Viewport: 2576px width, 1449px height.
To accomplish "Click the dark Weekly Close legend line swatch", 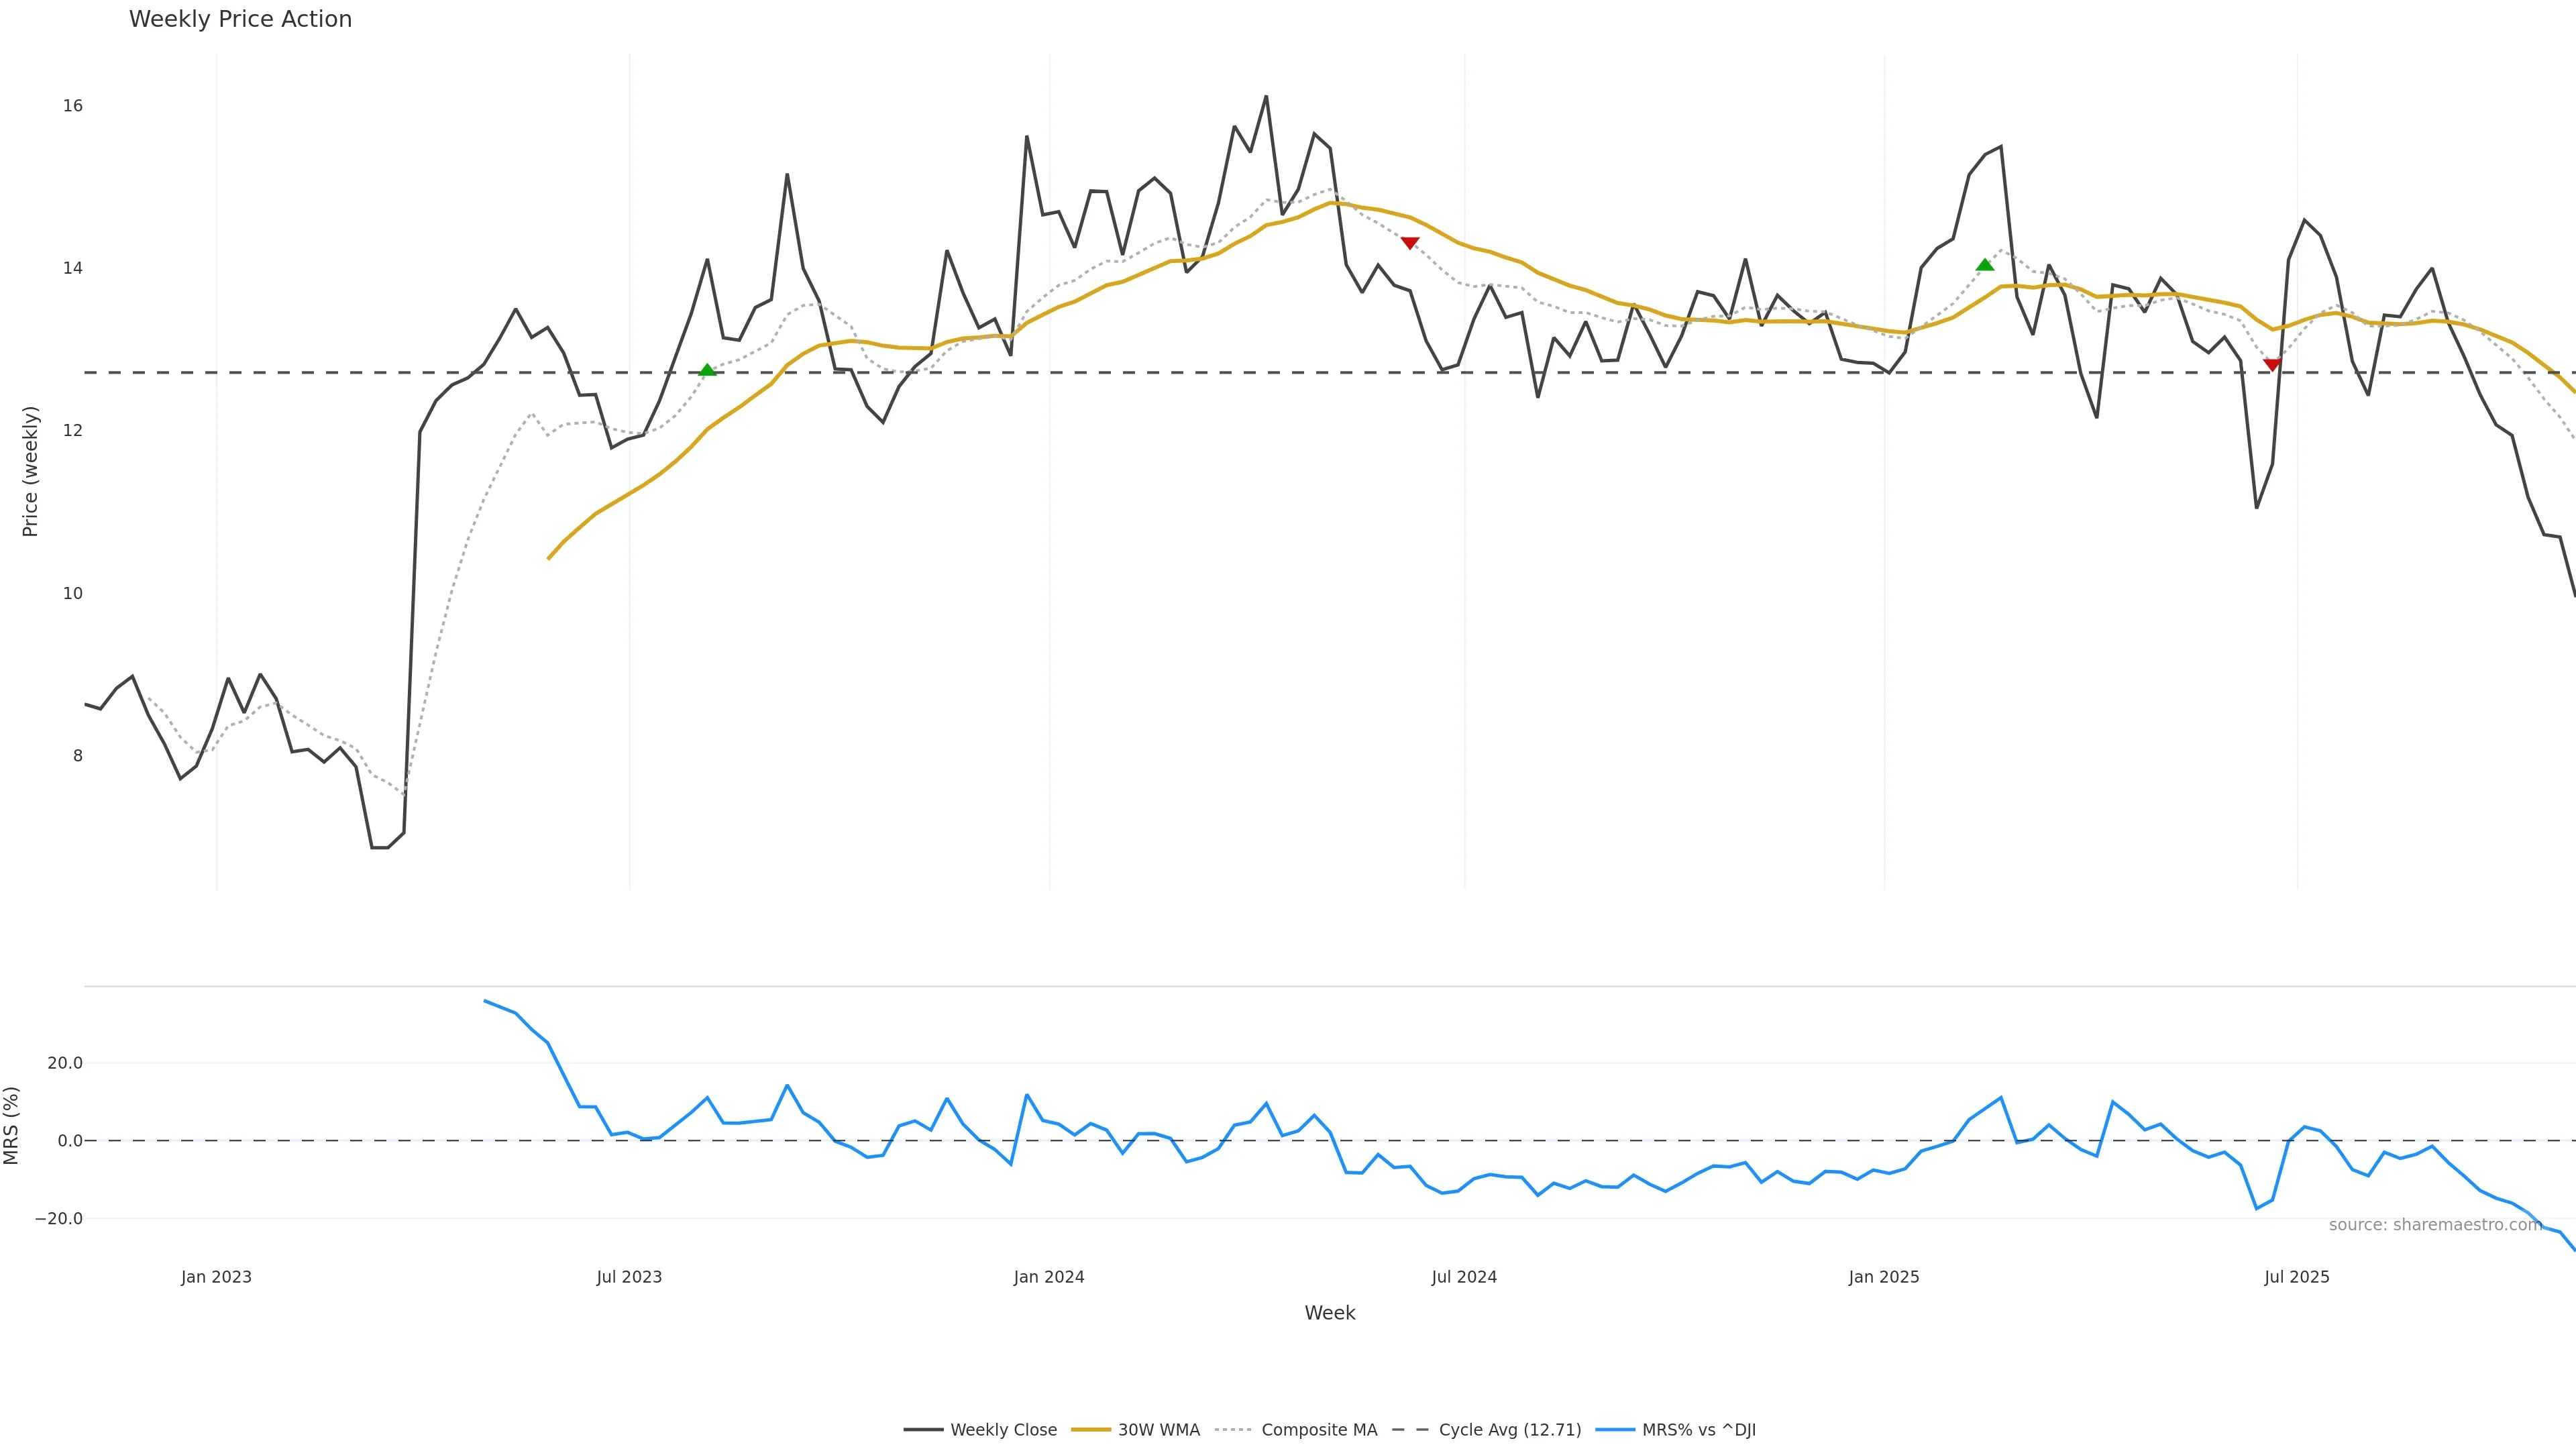I will (x=923, y=1430).
